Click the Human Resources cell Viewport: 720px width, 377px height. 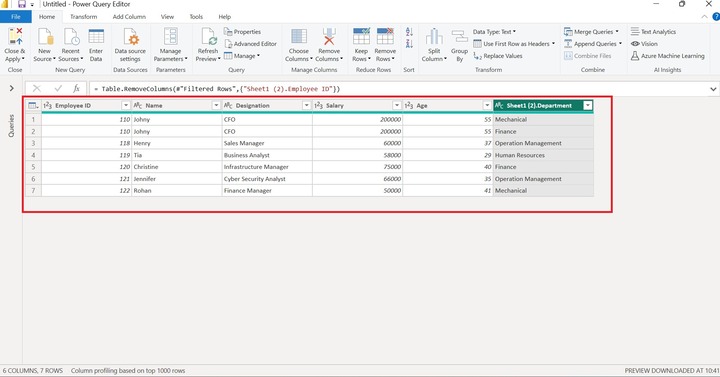tap(543, 155)
